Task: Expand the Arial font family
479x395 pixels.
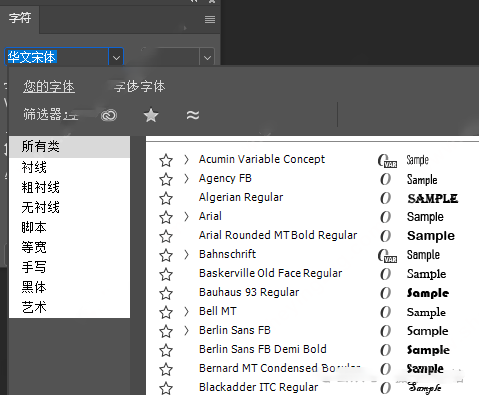Action: point(186,217)
